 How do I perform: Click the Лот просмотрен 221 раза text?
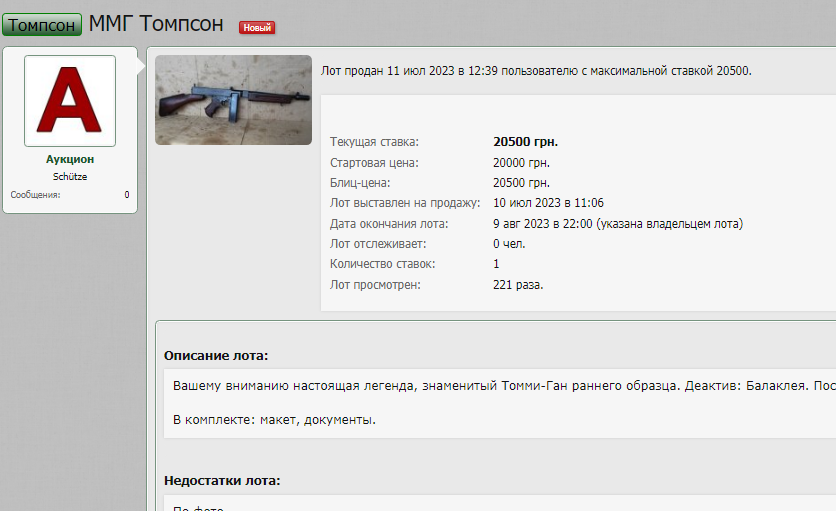[x=518, y=285]
